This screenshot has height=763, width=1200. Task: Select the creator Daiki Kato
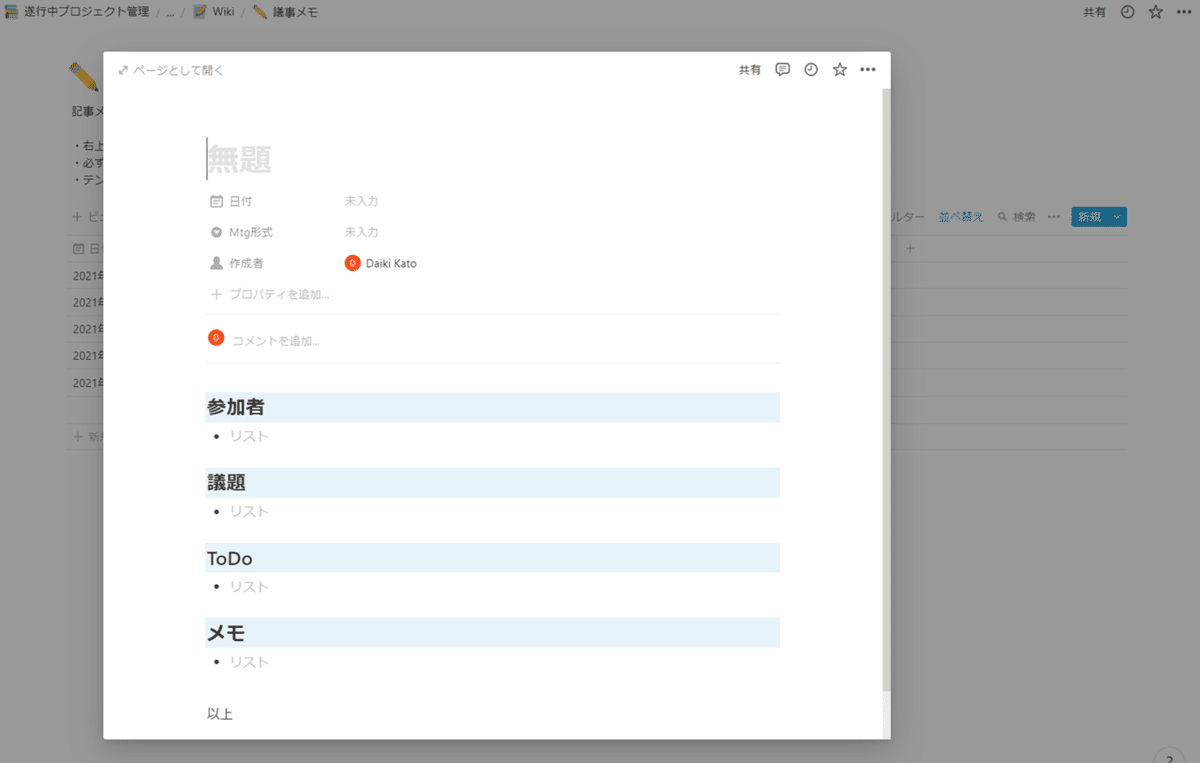tap(381, 263)
